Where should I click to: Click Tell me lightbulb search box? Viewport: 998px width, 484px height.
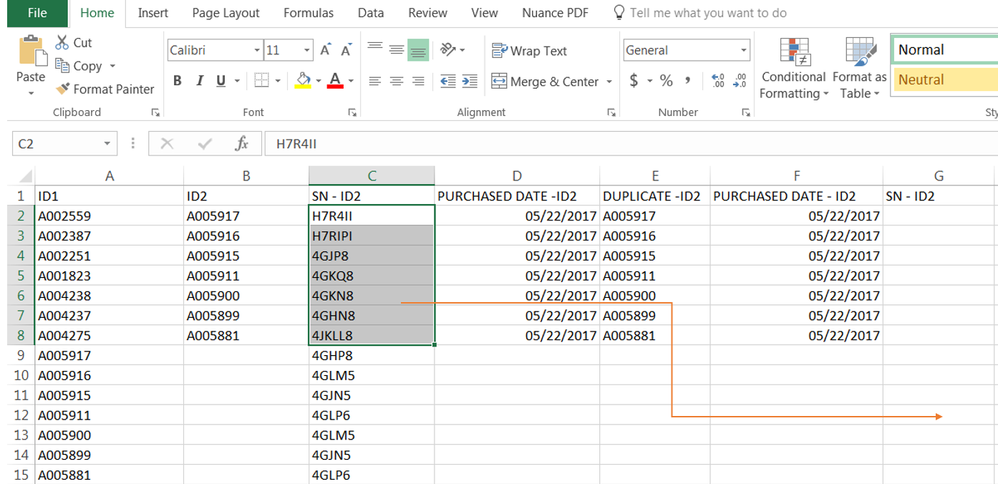699,13
